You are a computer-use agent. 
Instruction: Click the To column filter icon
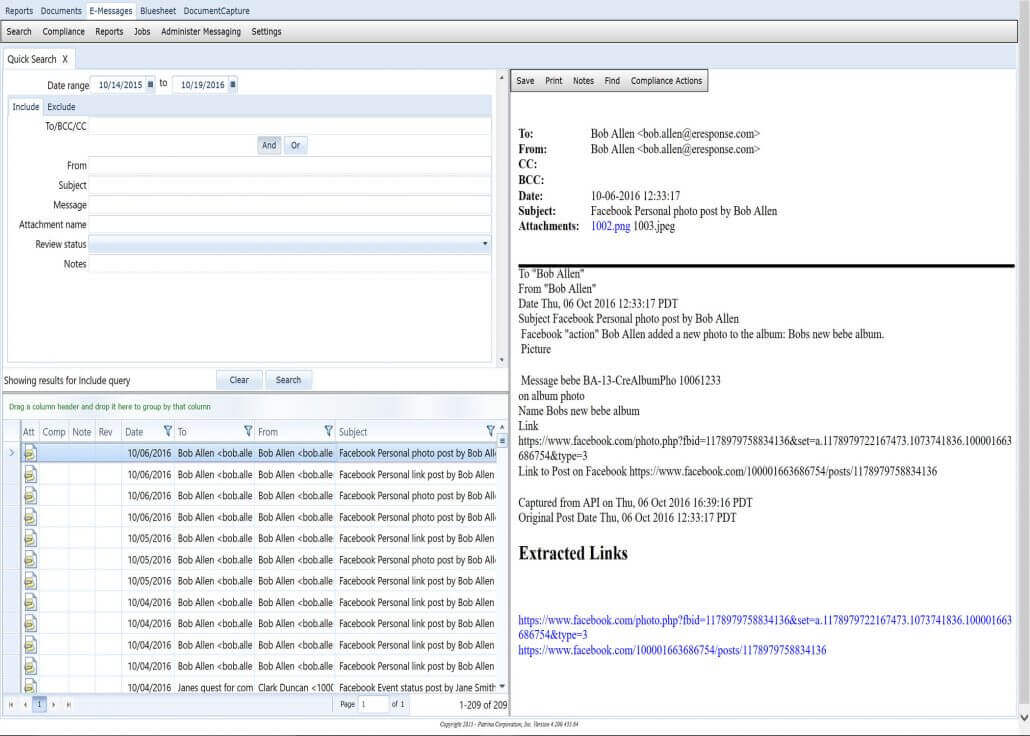246,431
